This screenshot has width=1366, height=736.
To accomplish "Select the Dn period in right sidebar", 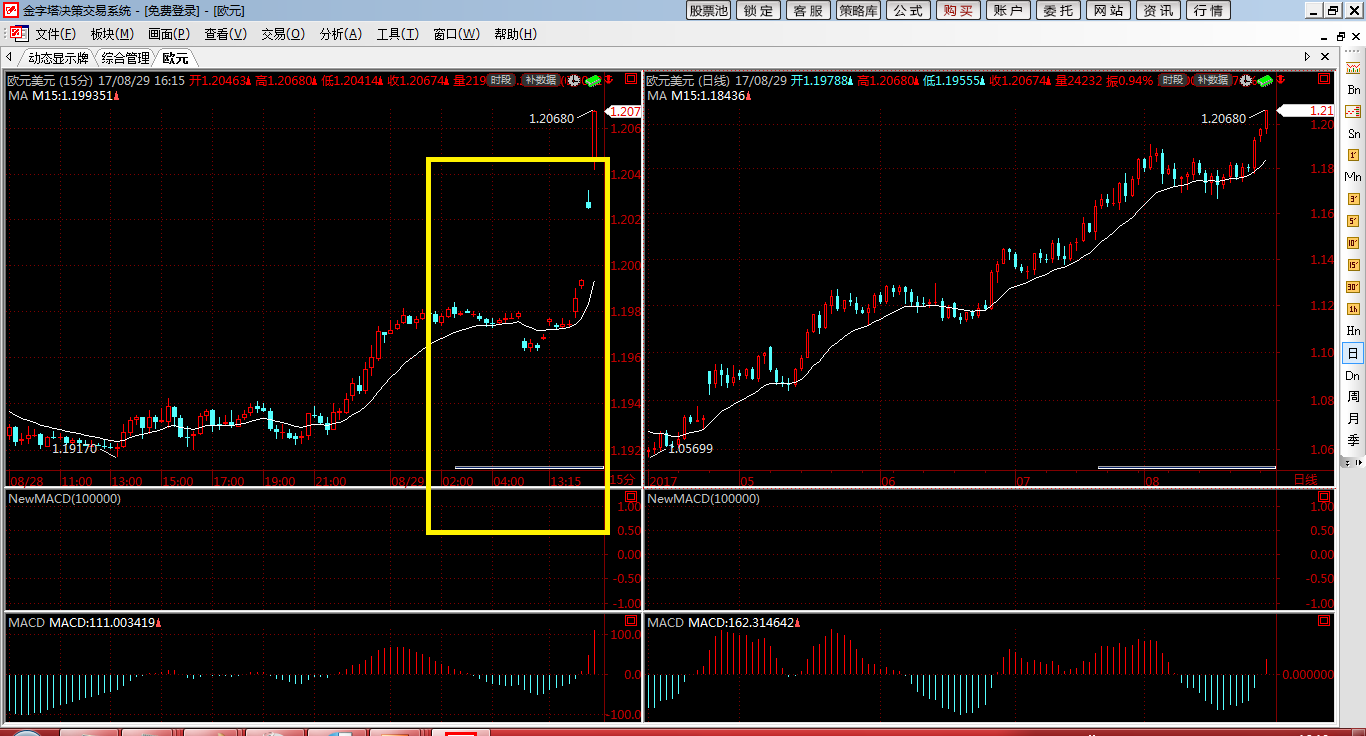I will pyautogui.click(x=1353, y=375).
